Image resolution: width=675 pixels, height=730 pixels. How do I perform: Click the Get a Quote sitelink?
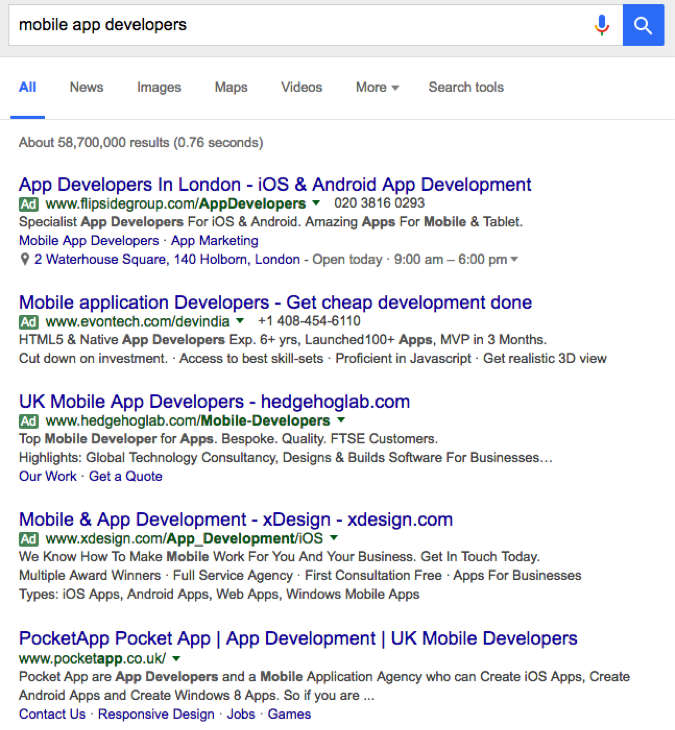click(126, 476)
